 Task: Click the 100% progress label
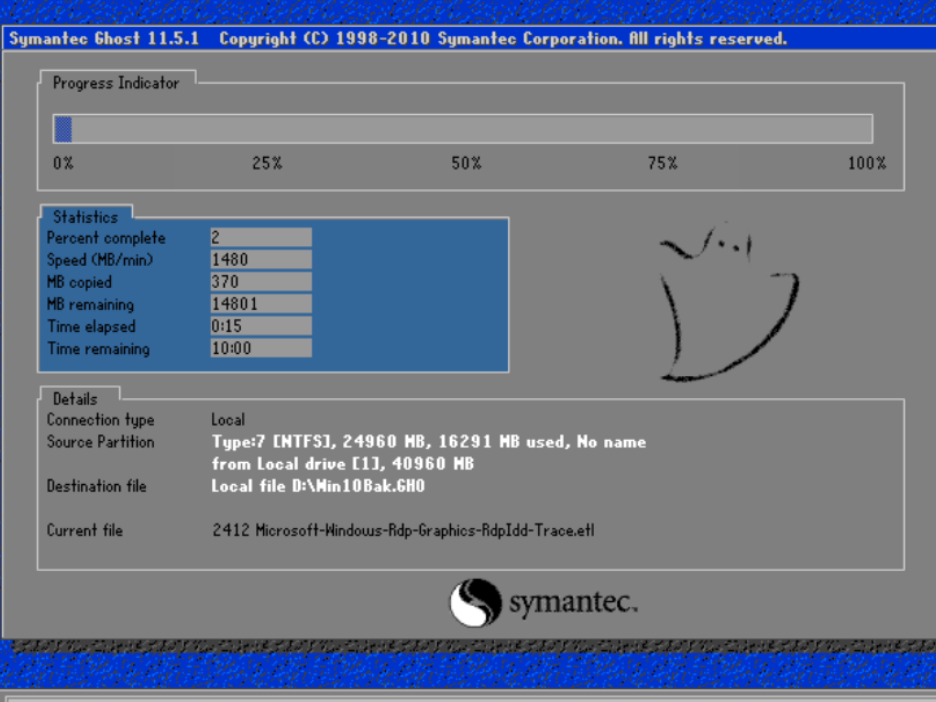[867, 164]
